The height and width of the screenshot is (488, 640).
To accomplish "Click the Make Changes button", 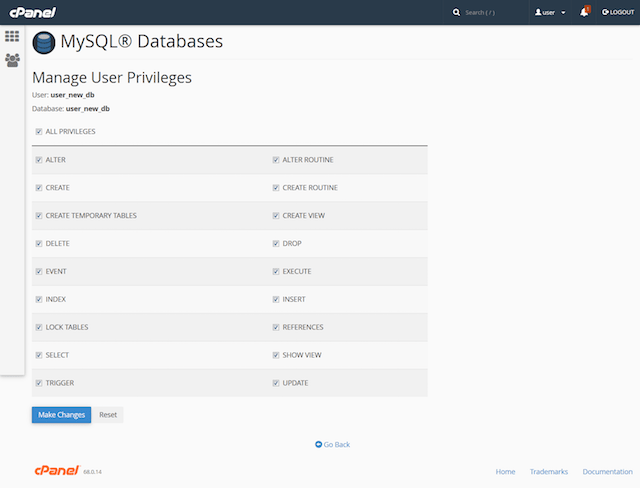I will [x=61, y=414].
